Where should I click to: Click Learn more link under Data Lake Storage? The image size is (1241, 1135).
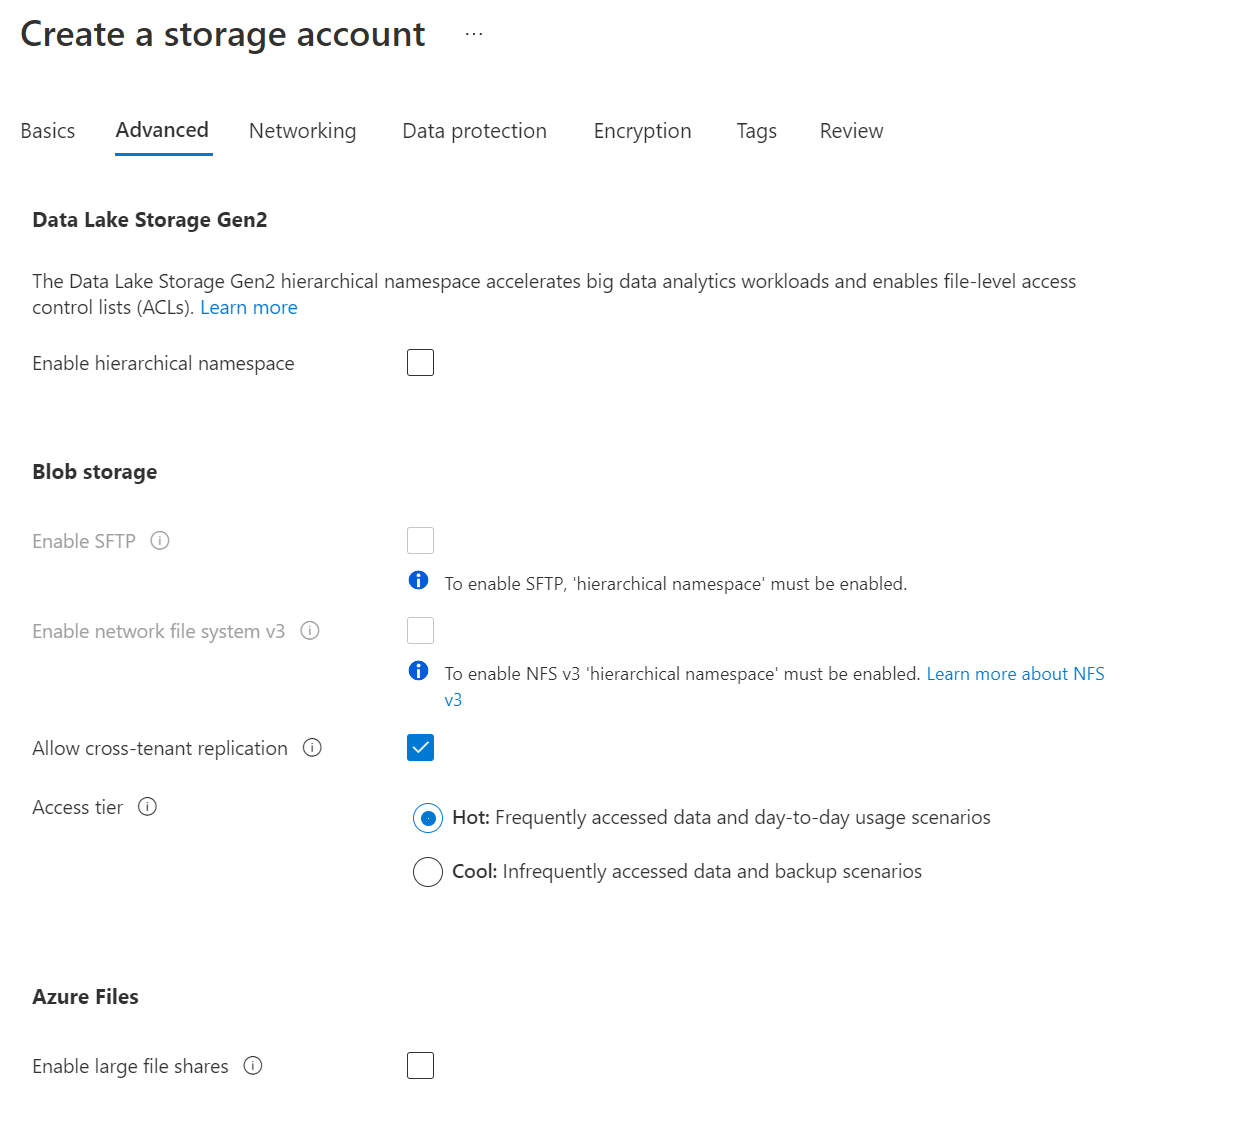pyautogui.click(x=249, y=308)
